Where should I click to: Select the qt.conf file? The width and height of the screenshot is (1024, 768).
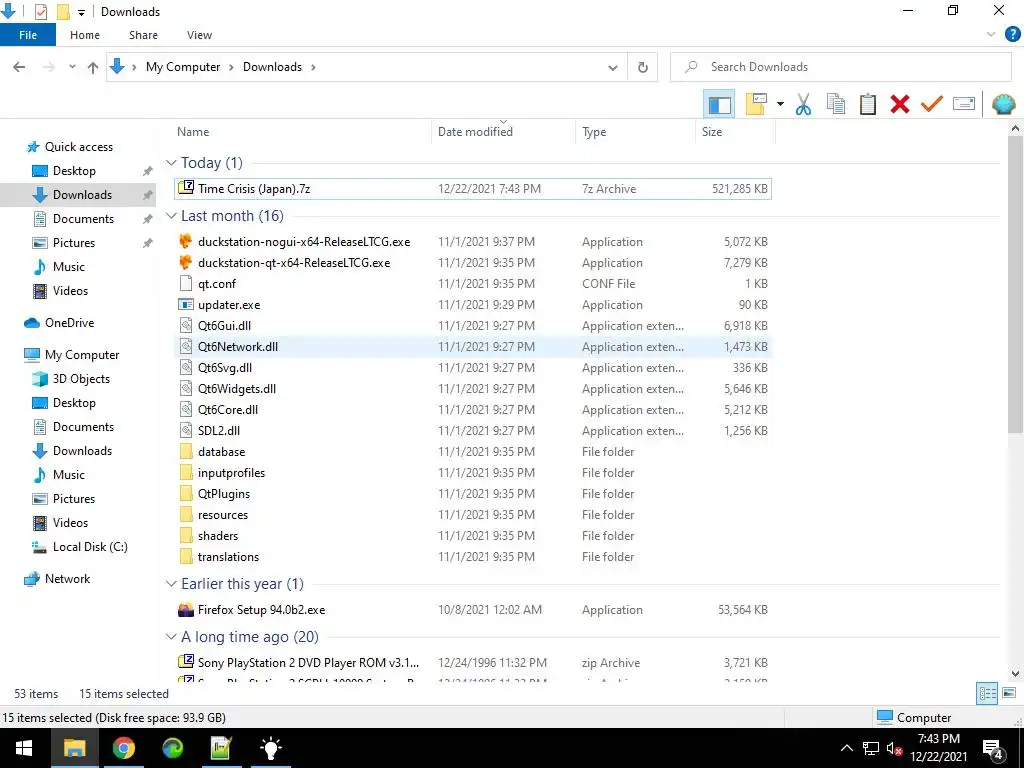[x=473, y=283]
